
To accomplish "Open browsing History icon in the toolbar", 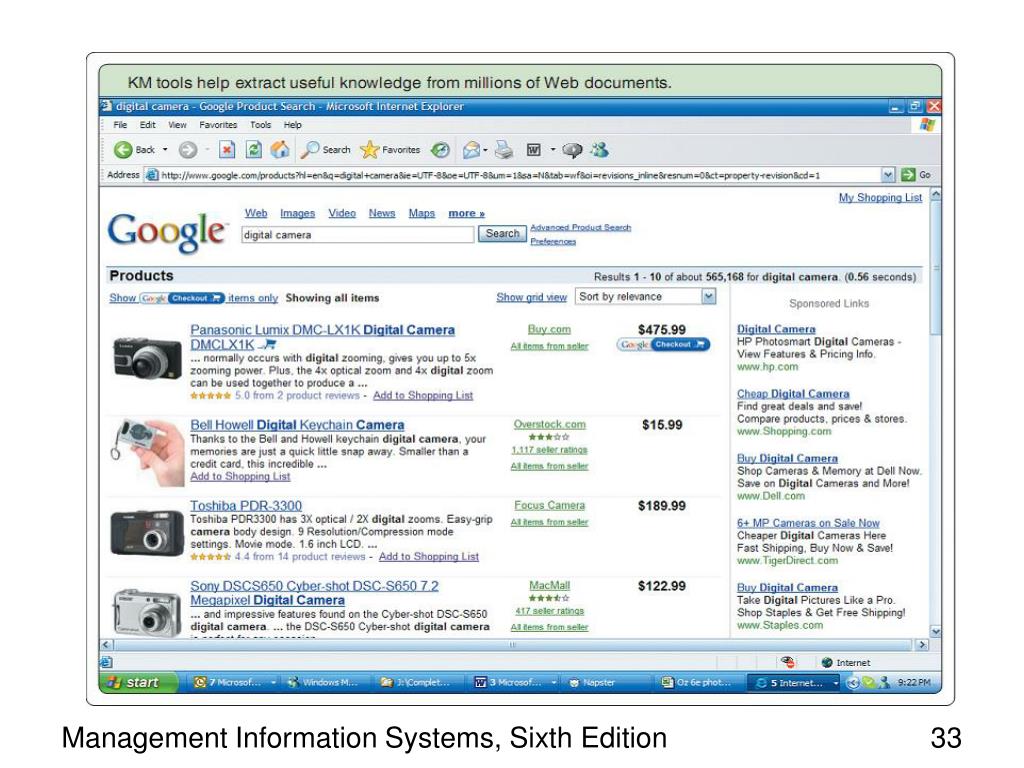I will pos(440,150).
